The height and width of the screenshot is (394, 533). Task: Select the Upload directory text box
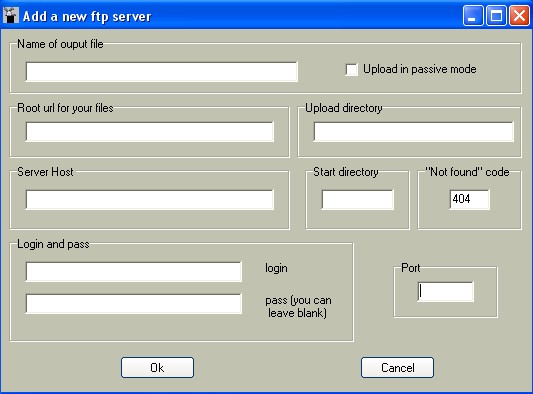point(414,132)
